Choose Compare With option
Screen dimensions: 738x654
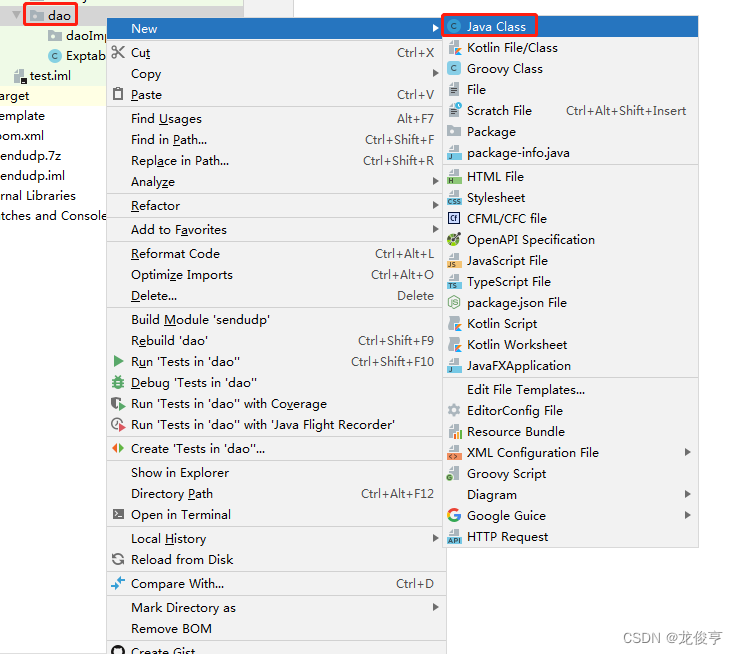(276, 583)
